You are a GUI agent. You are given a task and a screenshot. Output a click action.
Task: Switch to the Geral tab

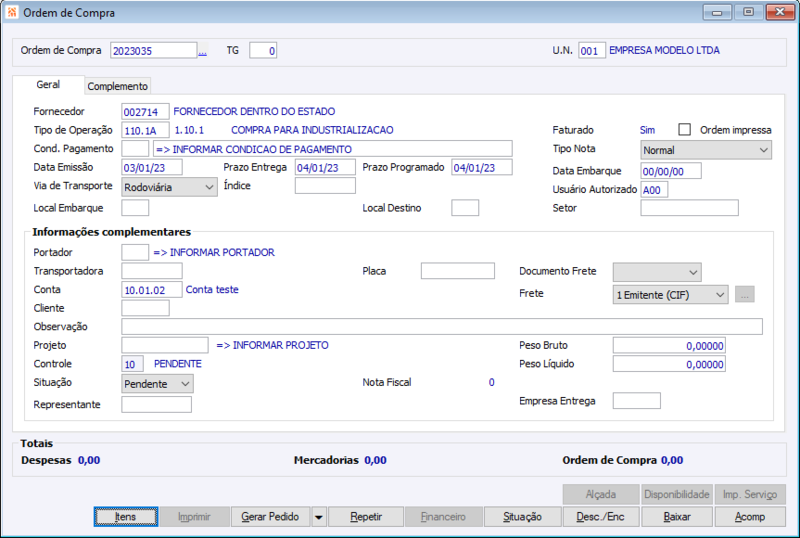click(48, 85)
